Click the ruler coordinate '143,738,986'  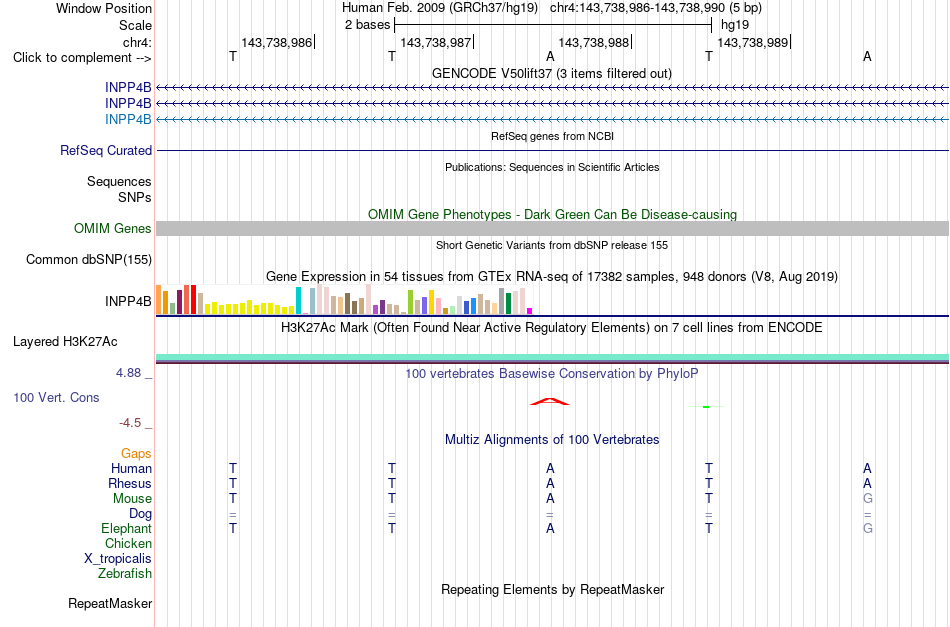point(276,42)
